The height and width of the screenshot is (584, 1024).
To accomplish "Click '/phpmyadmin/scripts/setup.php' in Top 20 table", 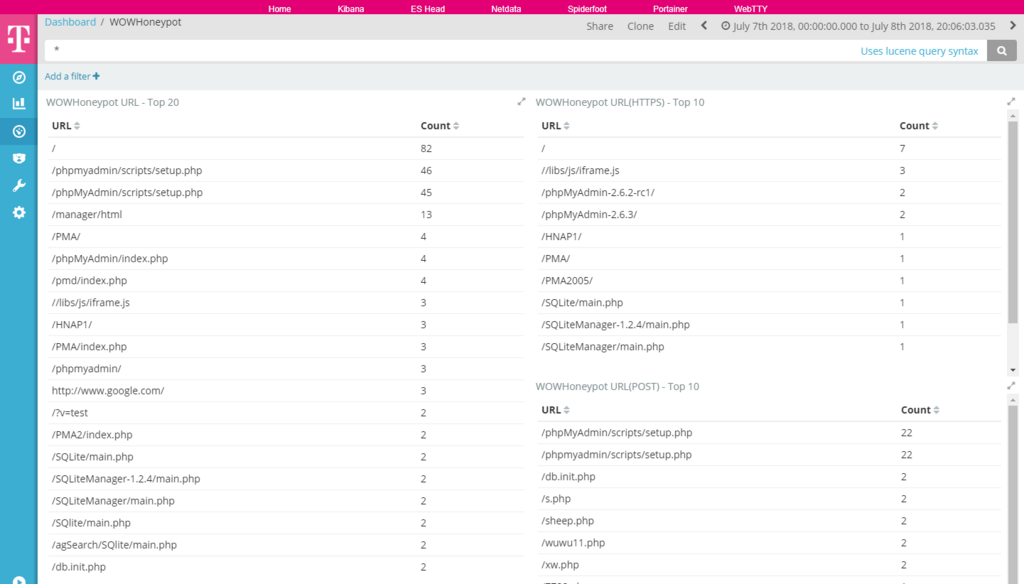I will [x=127, y=170].
